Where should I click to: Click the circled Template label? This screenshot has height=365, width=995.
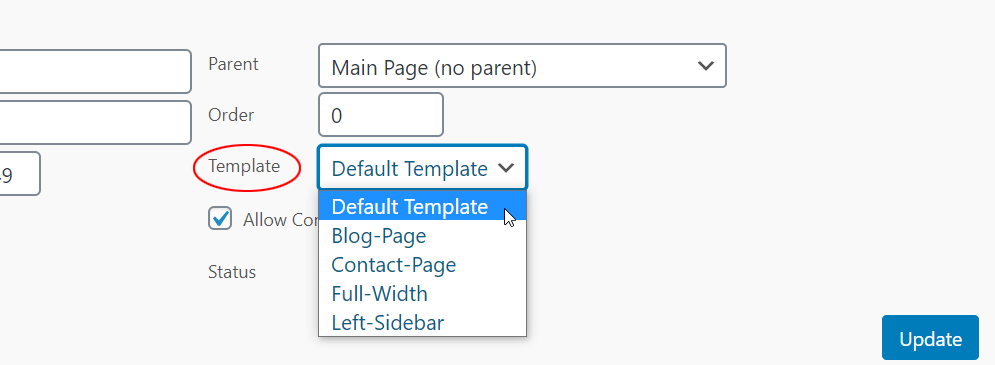[244, 166]
